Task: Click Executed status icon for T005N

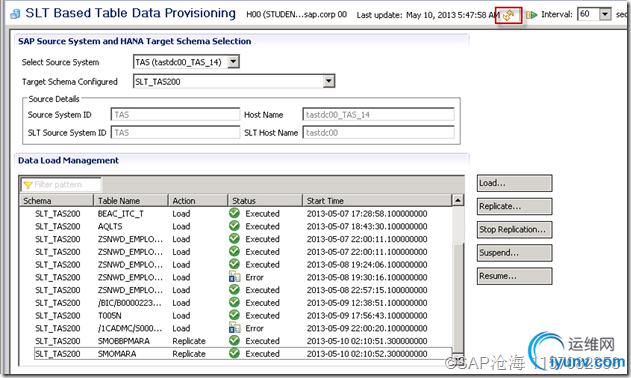Action: point(234,315)
